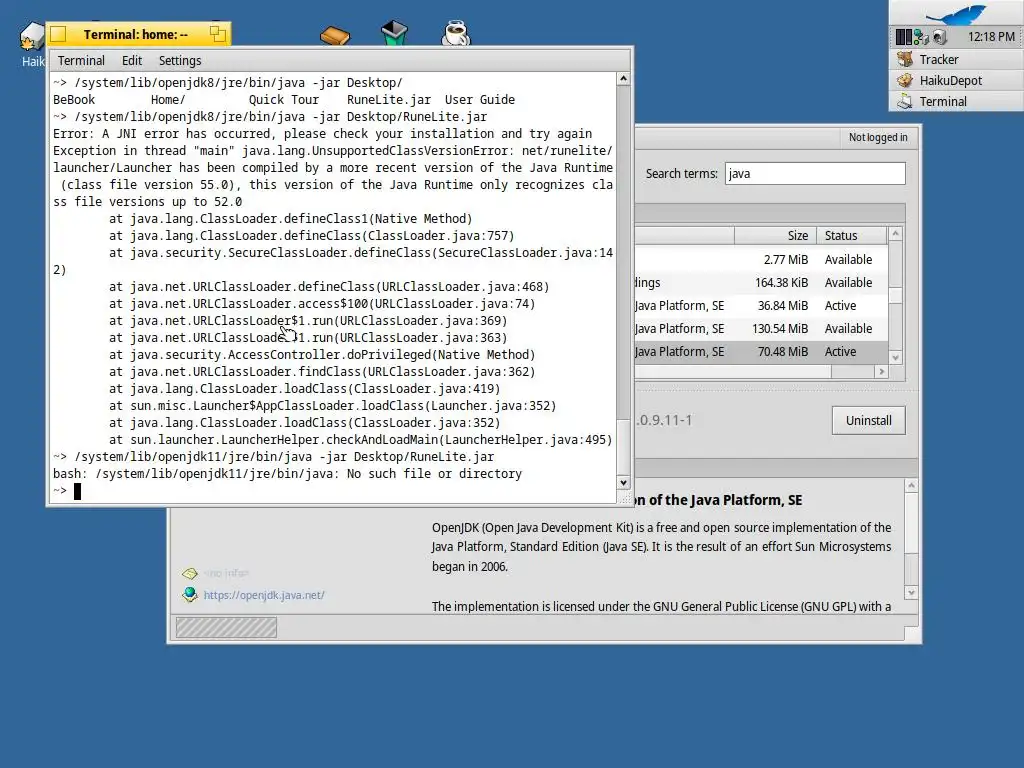The width and height of the screenshot is (1024, 768).
Task: Click the speaker volume tray icon
Action: coord(939,37)
